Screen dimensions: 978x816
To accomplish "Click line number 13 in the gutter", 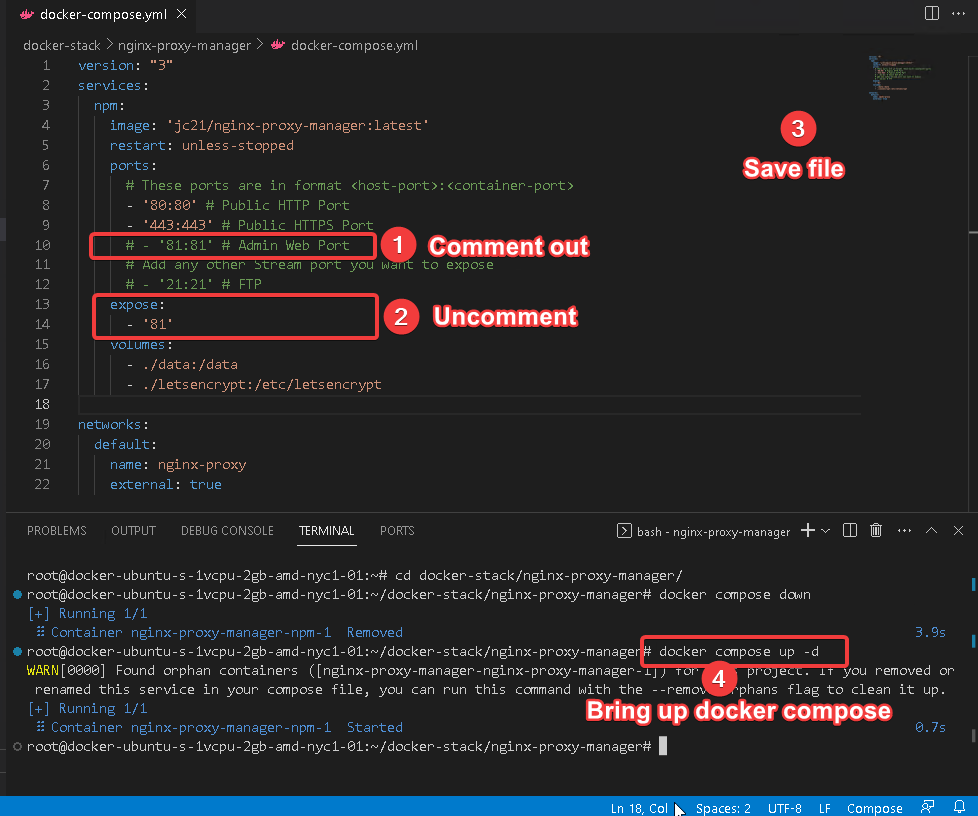I will pos(42,304).
